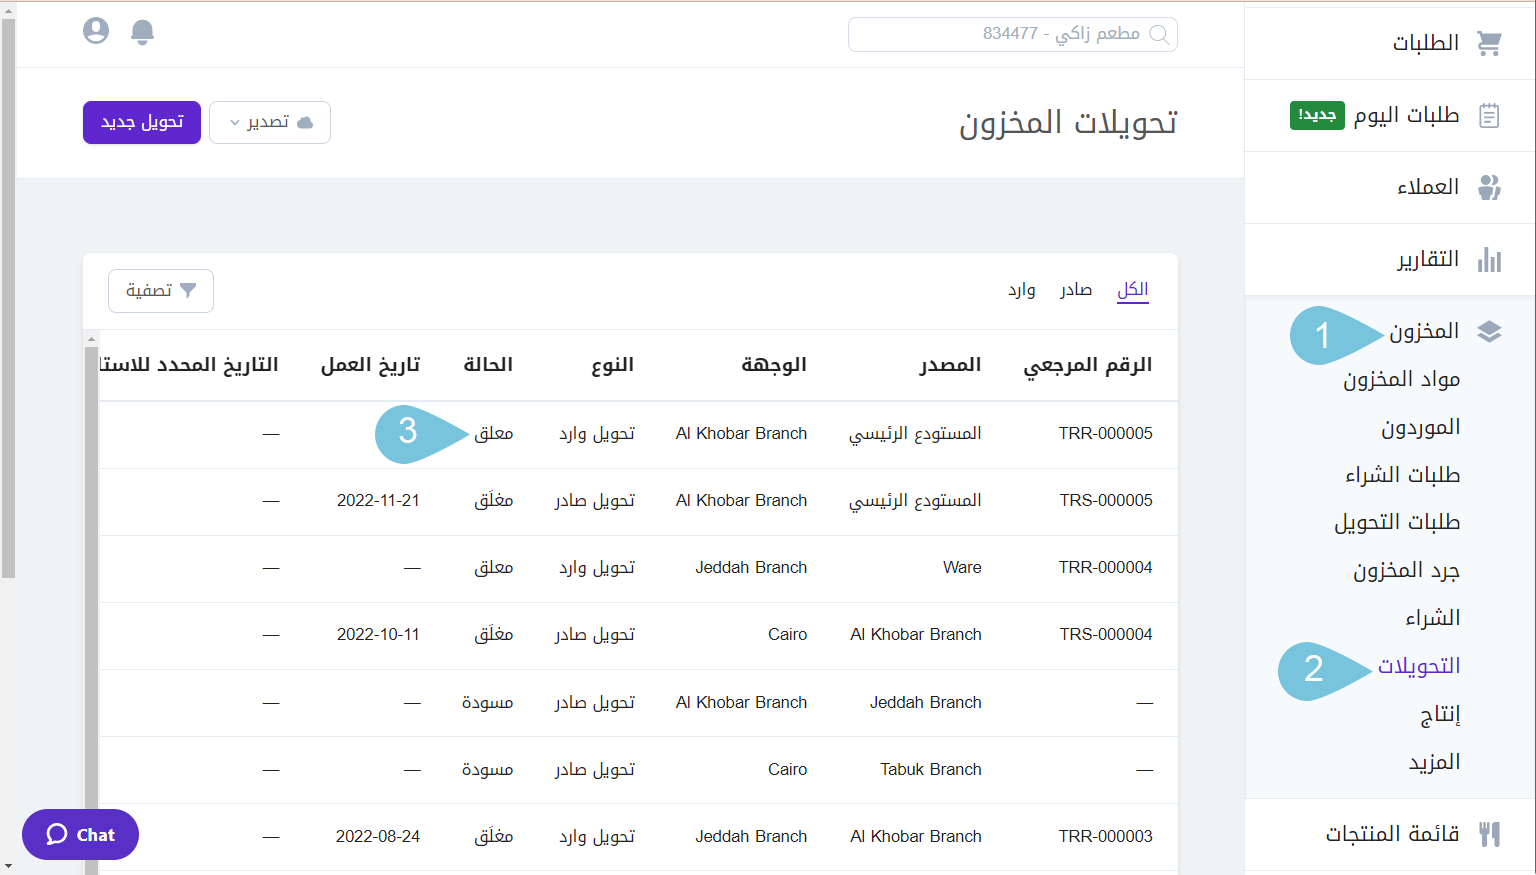Screen dimensions: 1536x875
Task: Open Orders via the shopping cart icon
Action: point(1491,42)
